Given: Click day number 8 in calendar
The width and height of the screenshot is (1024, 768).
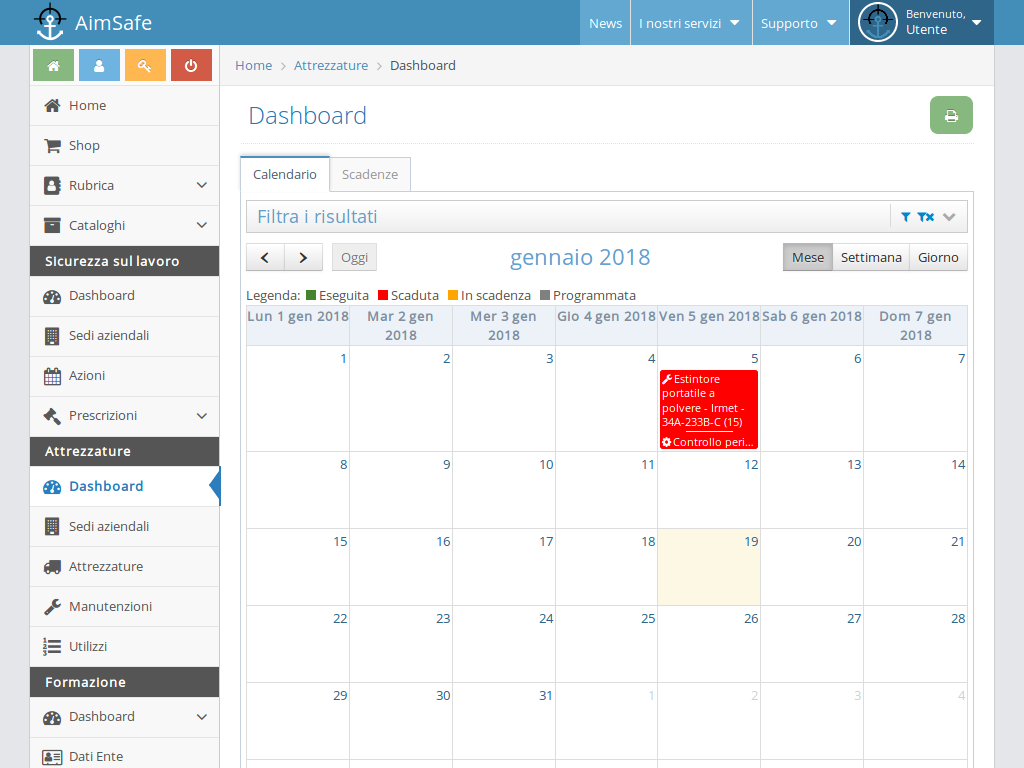Looking at the screenshot, I should [344, 464].
